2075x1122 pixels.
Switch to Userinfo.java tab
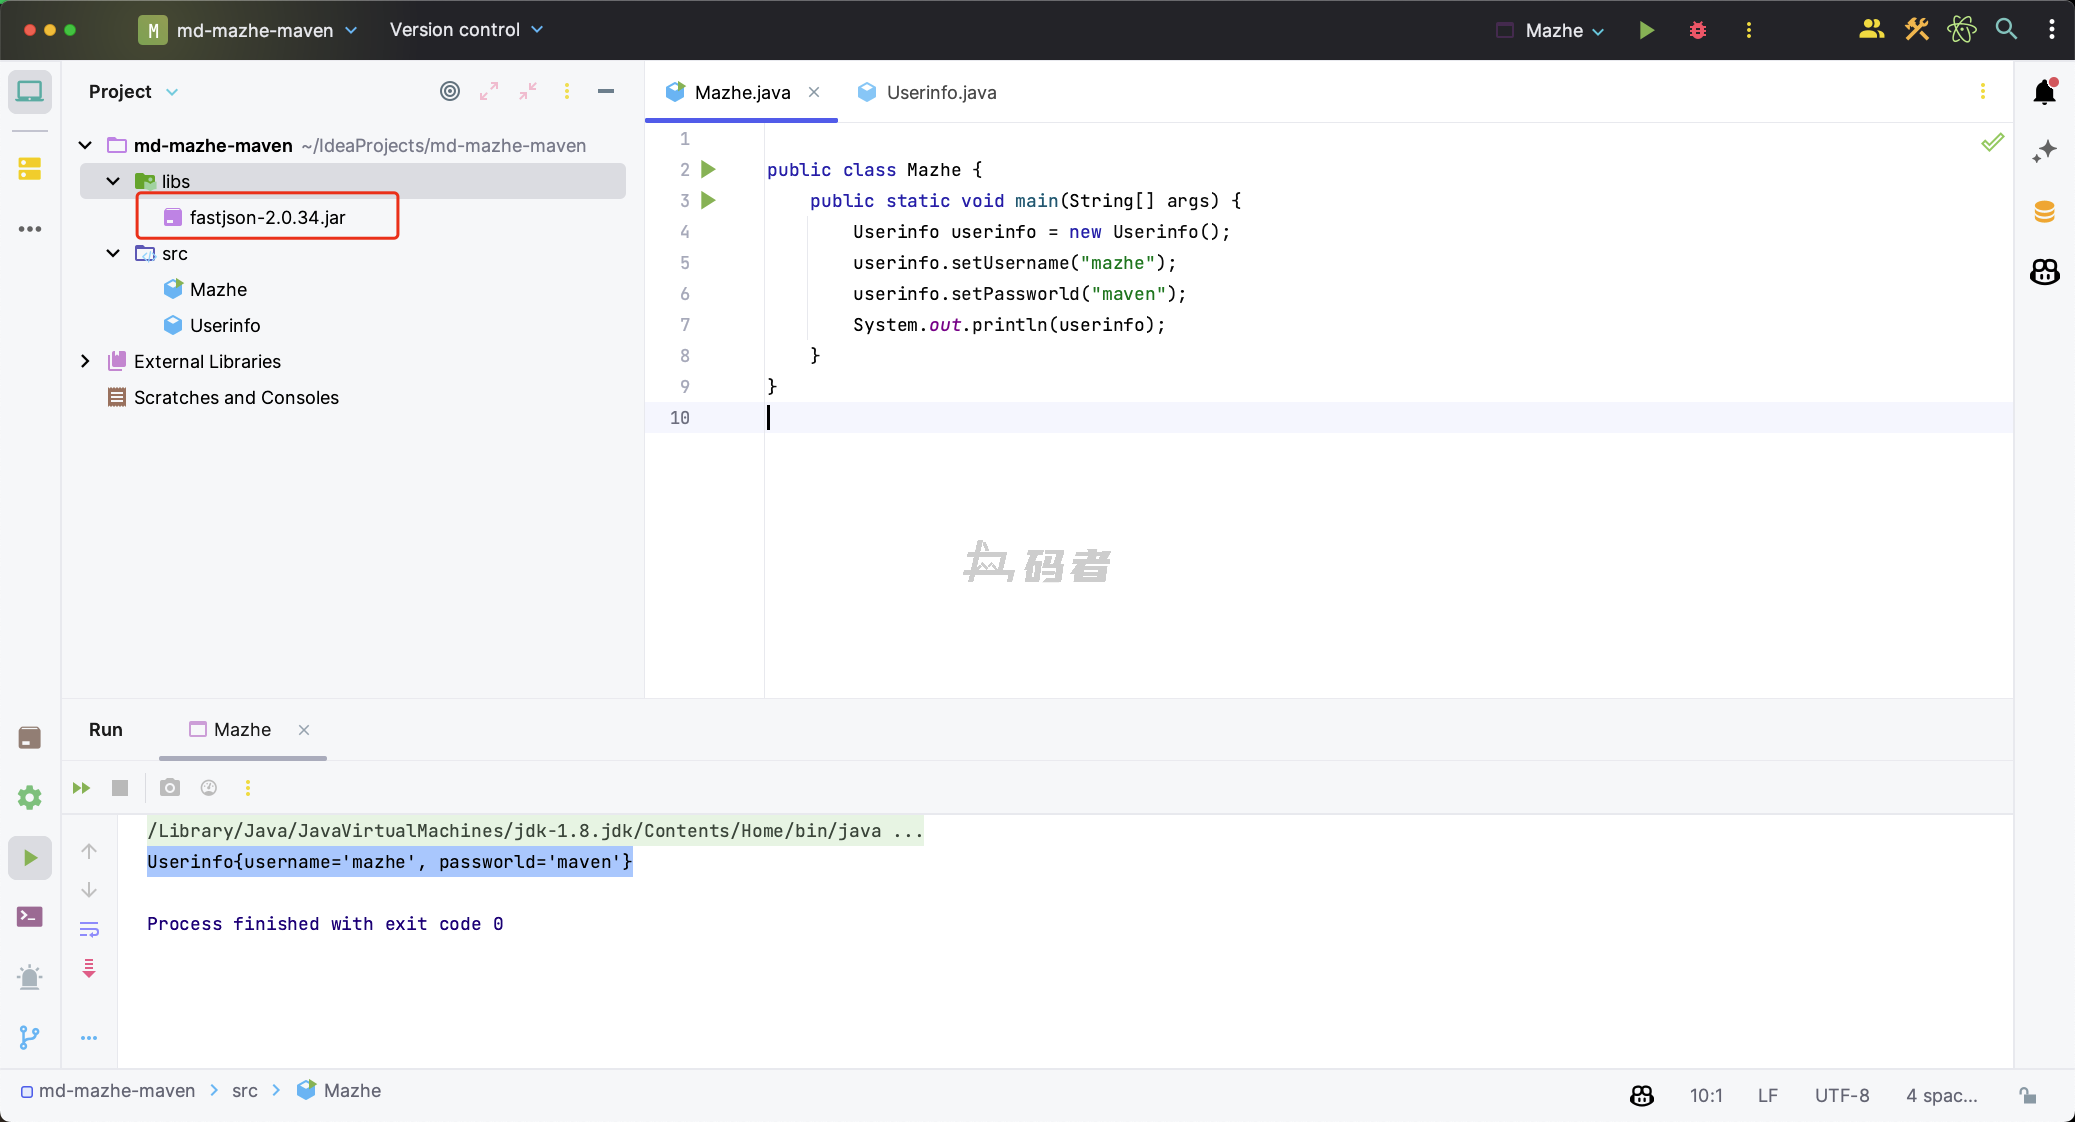pyautogui.click(x=940, y=92)
